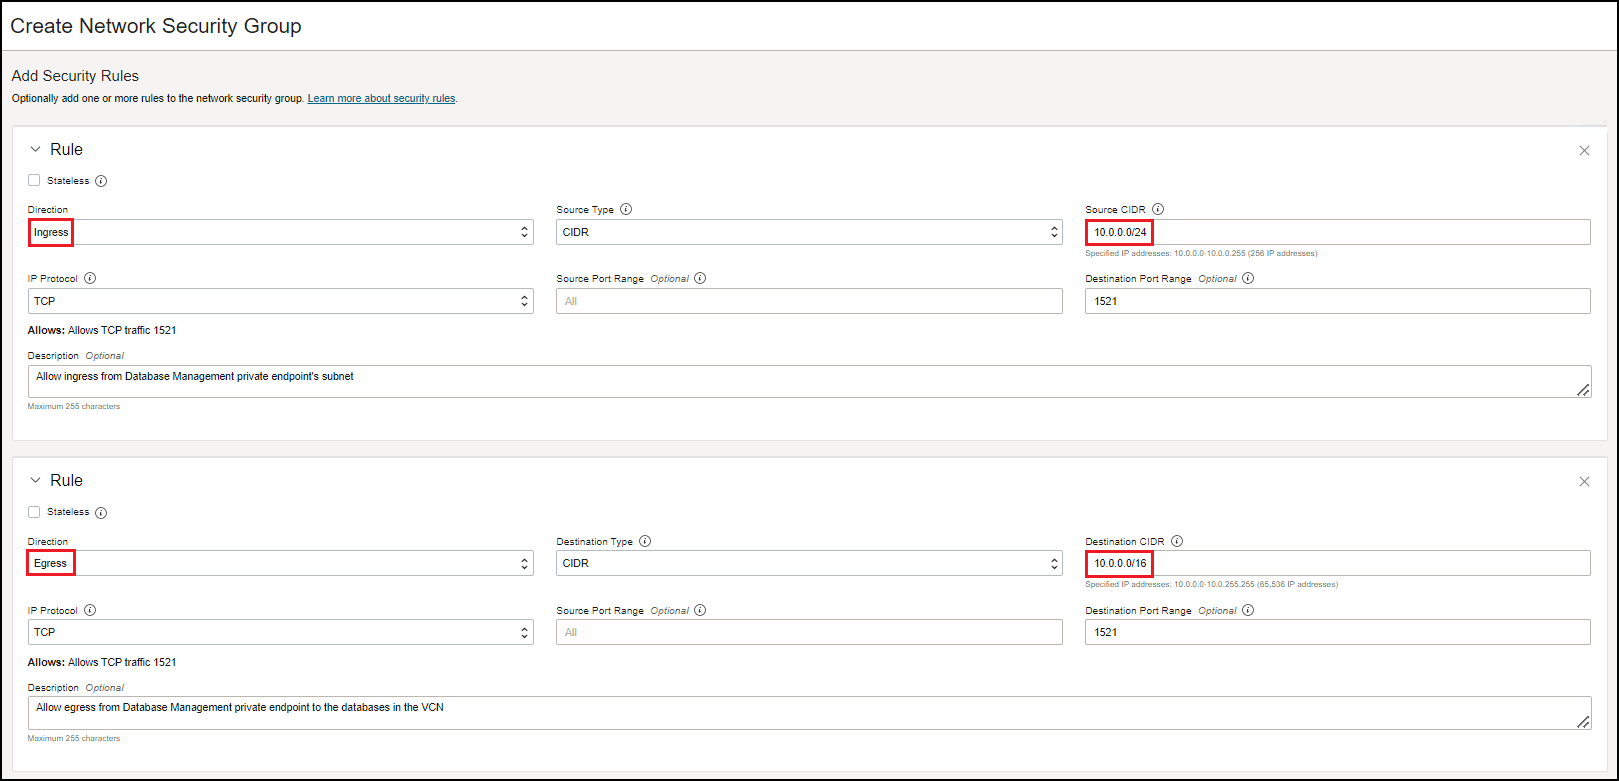The image size is (1619, 781).
Task: Remove the Ingress rule with X icon
Action: click(x=1584, y=151)
